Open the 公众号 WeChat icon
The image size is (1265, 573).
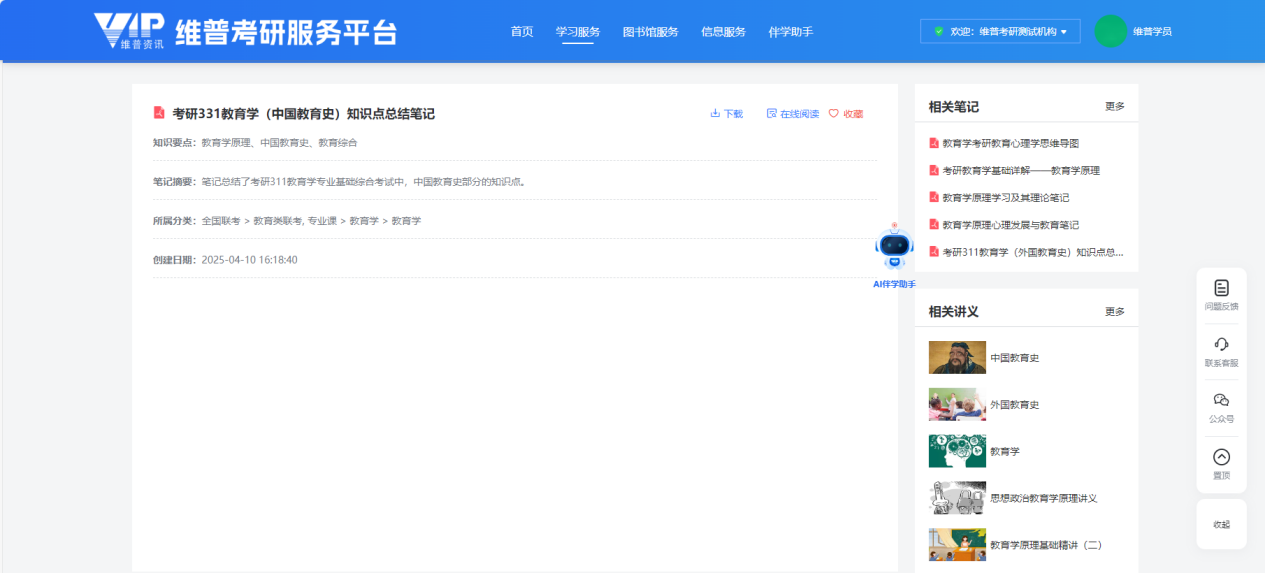click(1221, 400)
